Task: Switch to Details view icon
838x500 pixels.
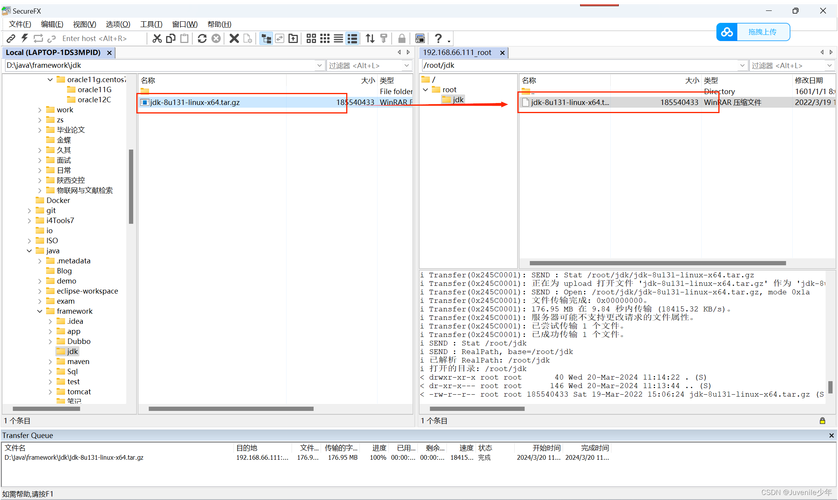Action: (353, 38)
